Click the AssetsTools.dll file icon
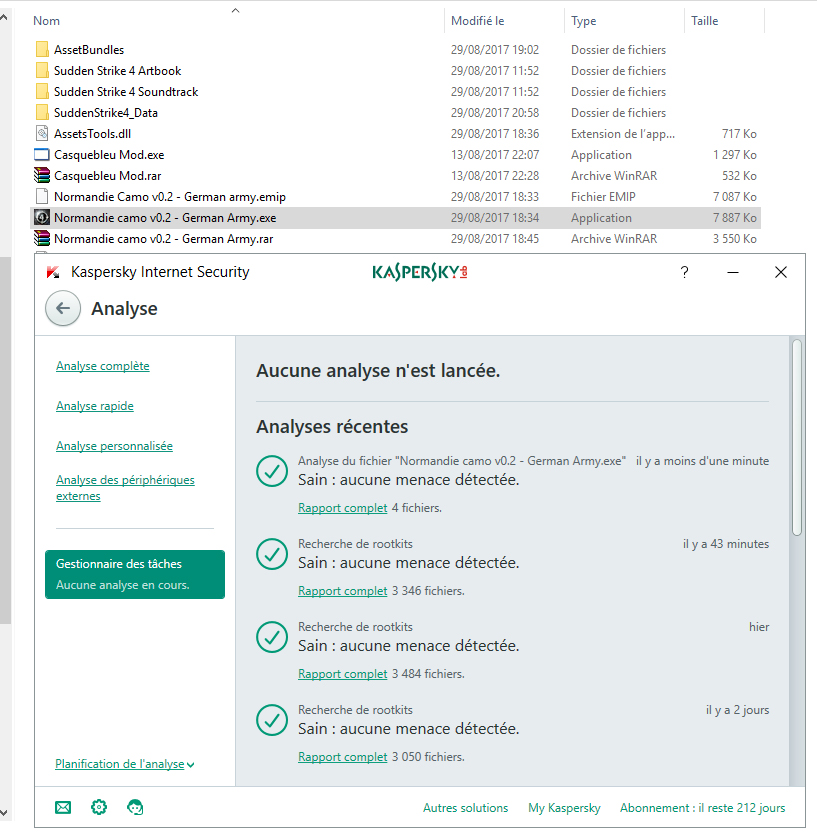 [42, 134]
